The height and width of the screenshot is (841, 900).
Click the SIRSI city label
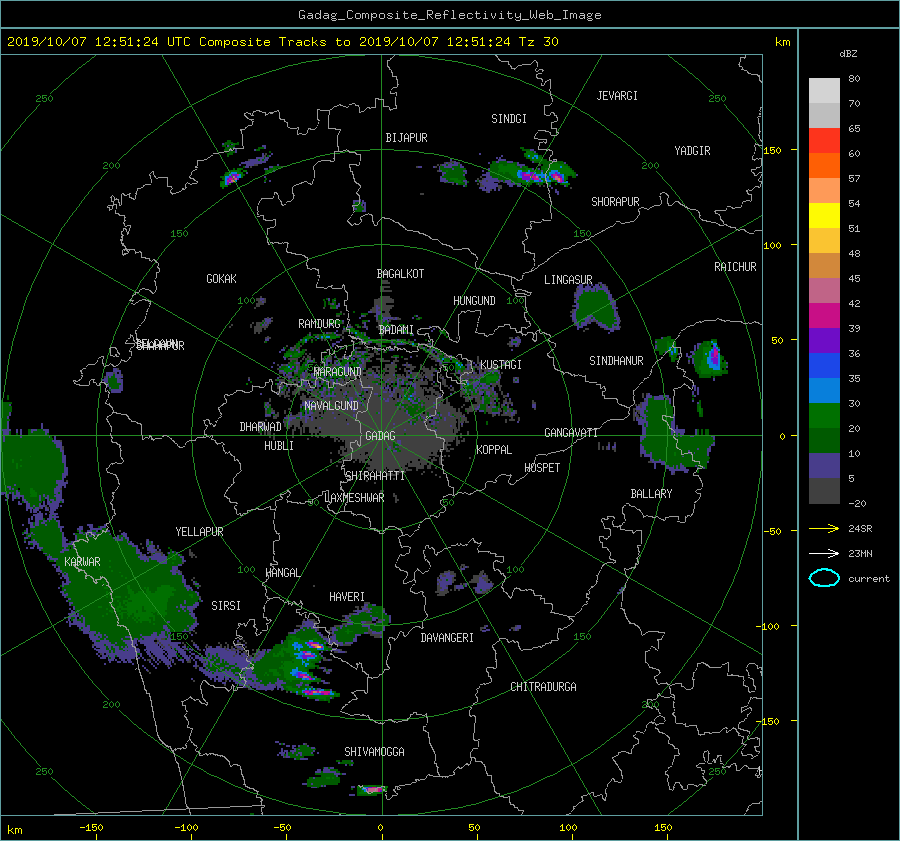tap(226, 606)
